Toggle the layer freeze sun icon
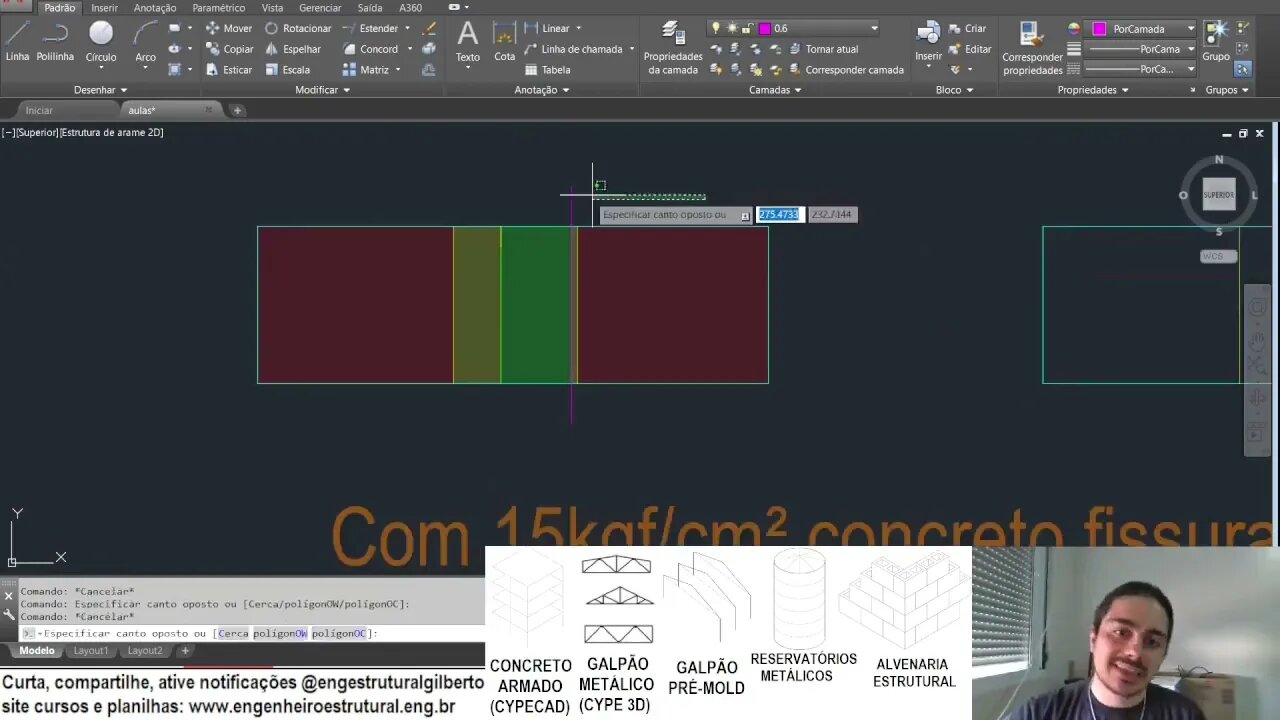This screenshot has height=720, width=1280. point(732,29)
